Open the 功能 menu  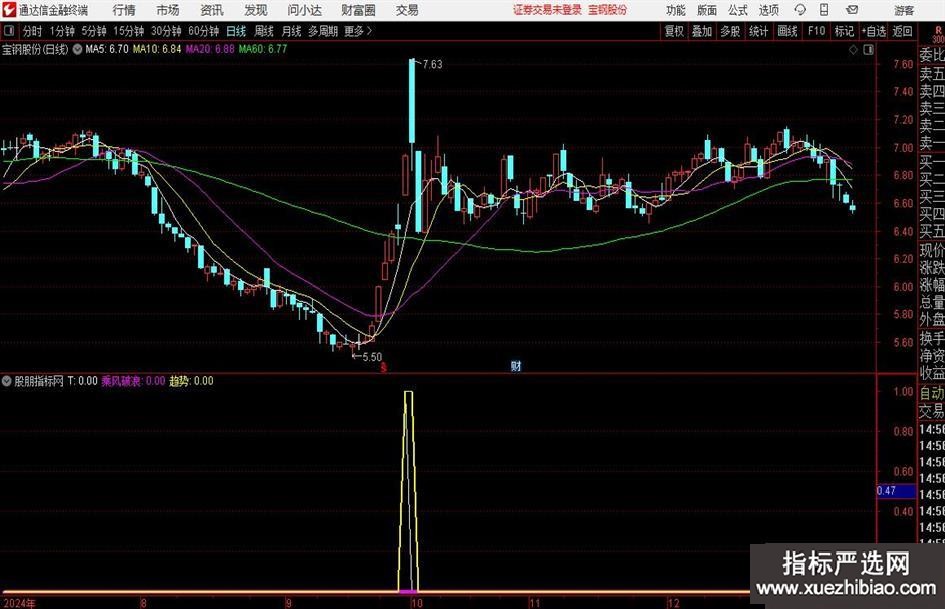(x=676, y=10)
